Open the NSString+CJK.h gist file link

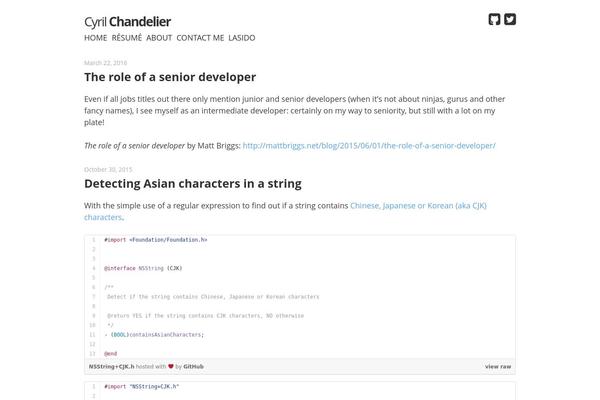coord(112,366)
